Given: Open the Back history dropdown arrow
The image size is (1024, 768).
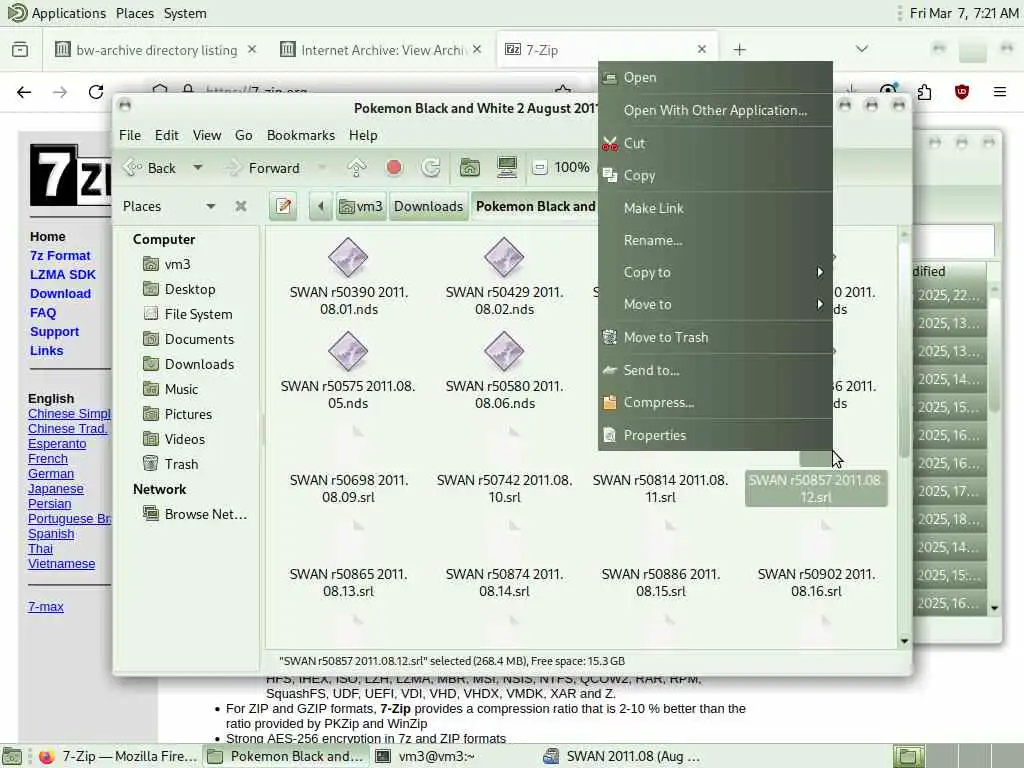Looking at the screenshot, I should pos(197,168).
